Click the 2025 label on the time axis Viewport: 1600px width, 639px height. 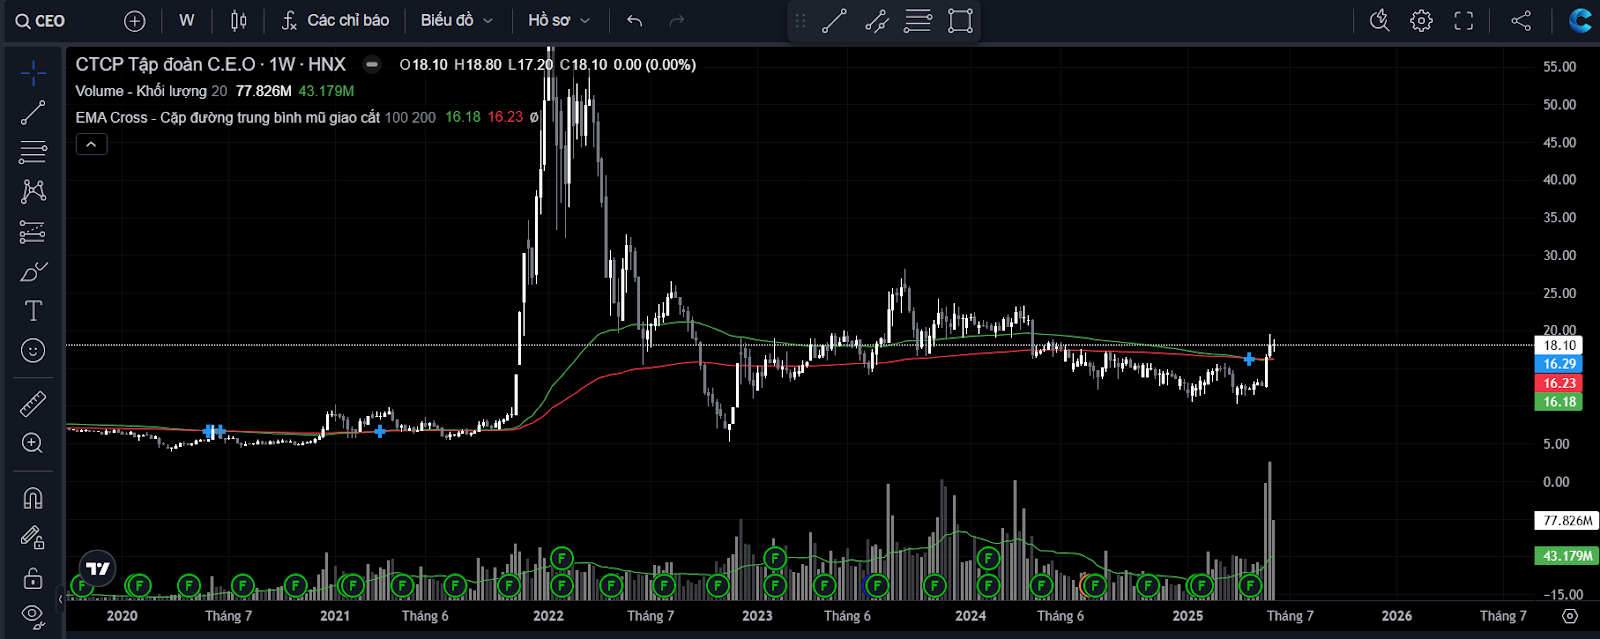[1188, 616]
